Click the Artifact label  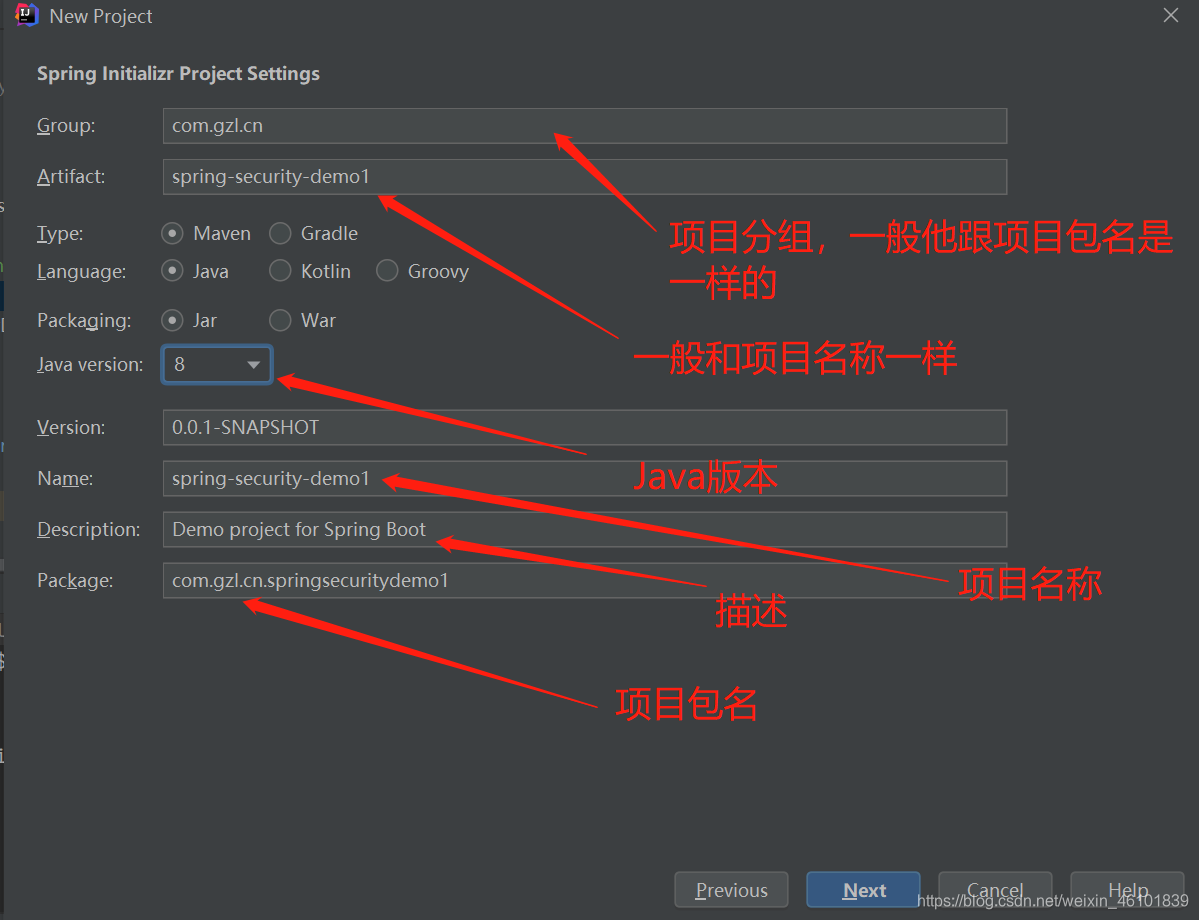point(71,177)
